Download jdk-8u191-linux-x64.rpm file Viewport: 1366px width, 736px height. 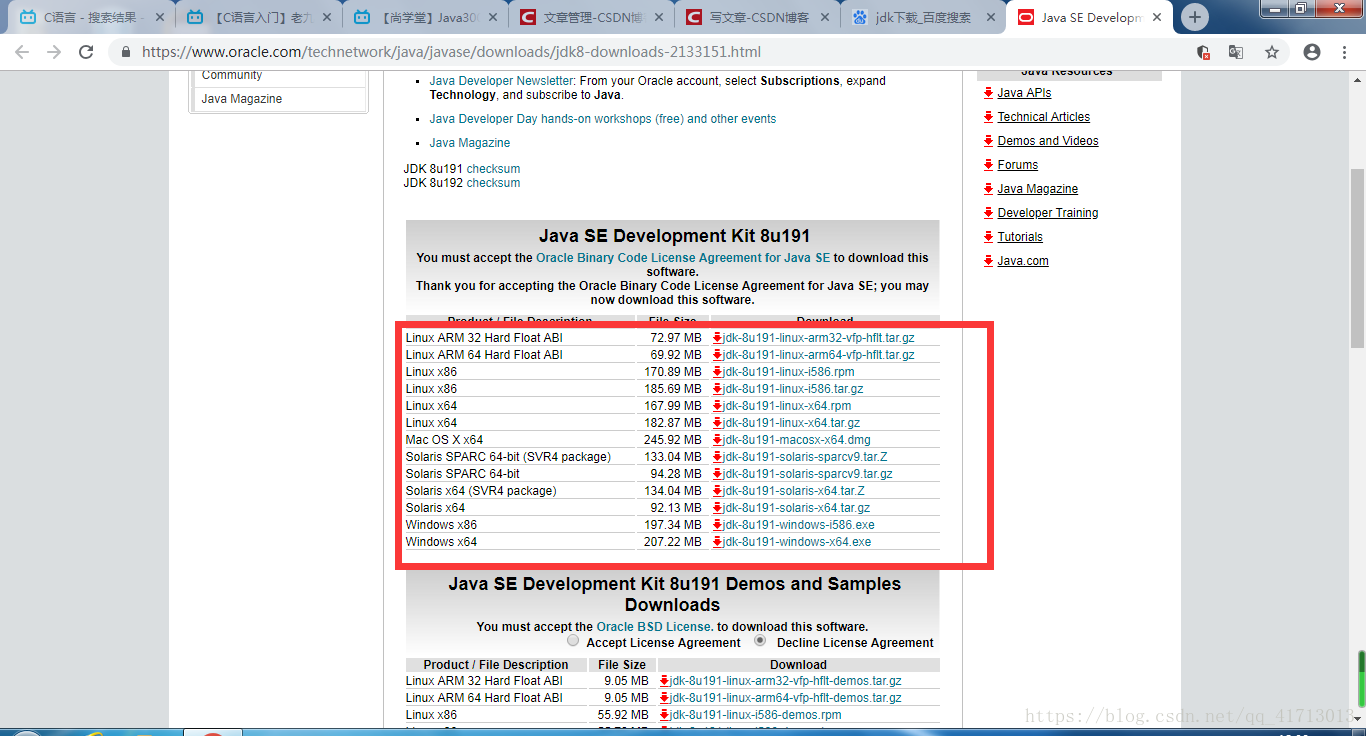coord(788,406)
